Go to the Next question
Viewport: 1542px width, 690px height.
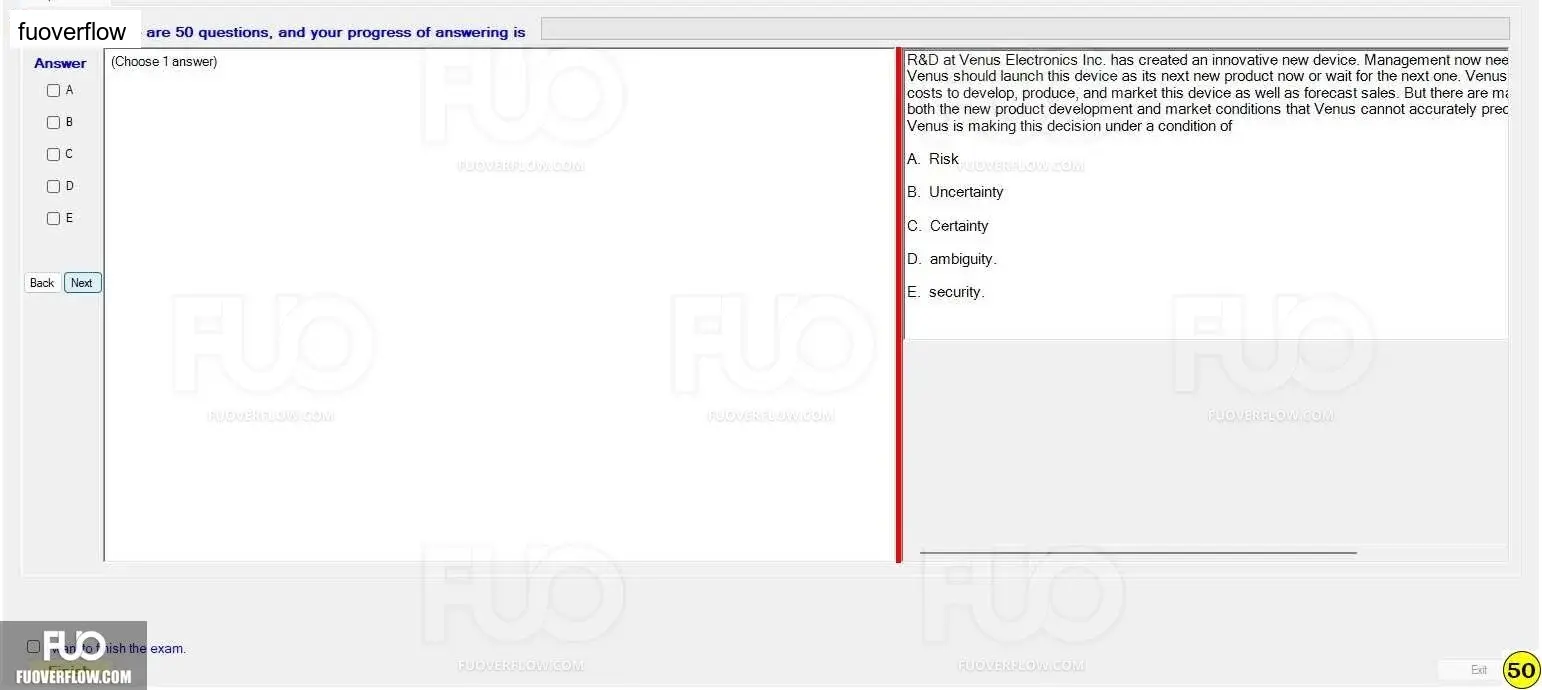[x=83, y=283]
